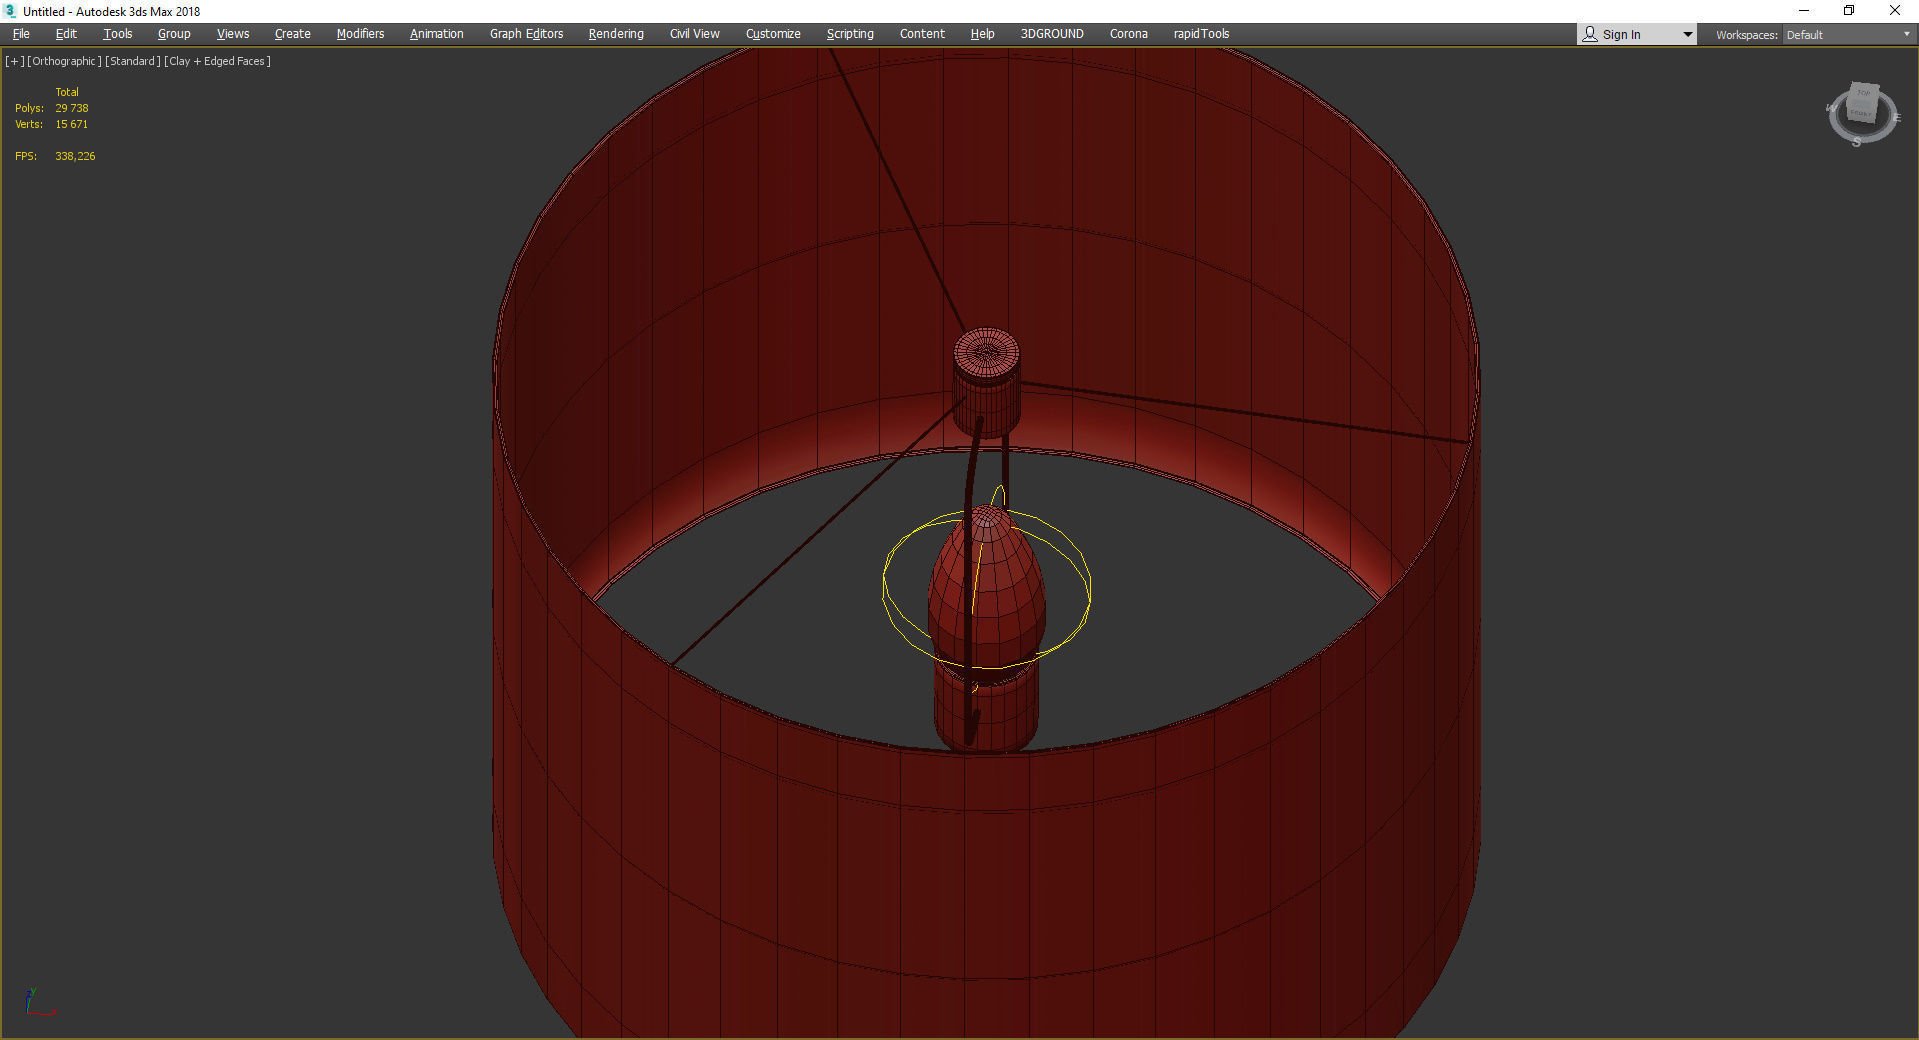Image resolution: width=1919 pixels, height=1040 pixels.
Task: Click the viewport [+] general menu label
Action: [14, 61]
